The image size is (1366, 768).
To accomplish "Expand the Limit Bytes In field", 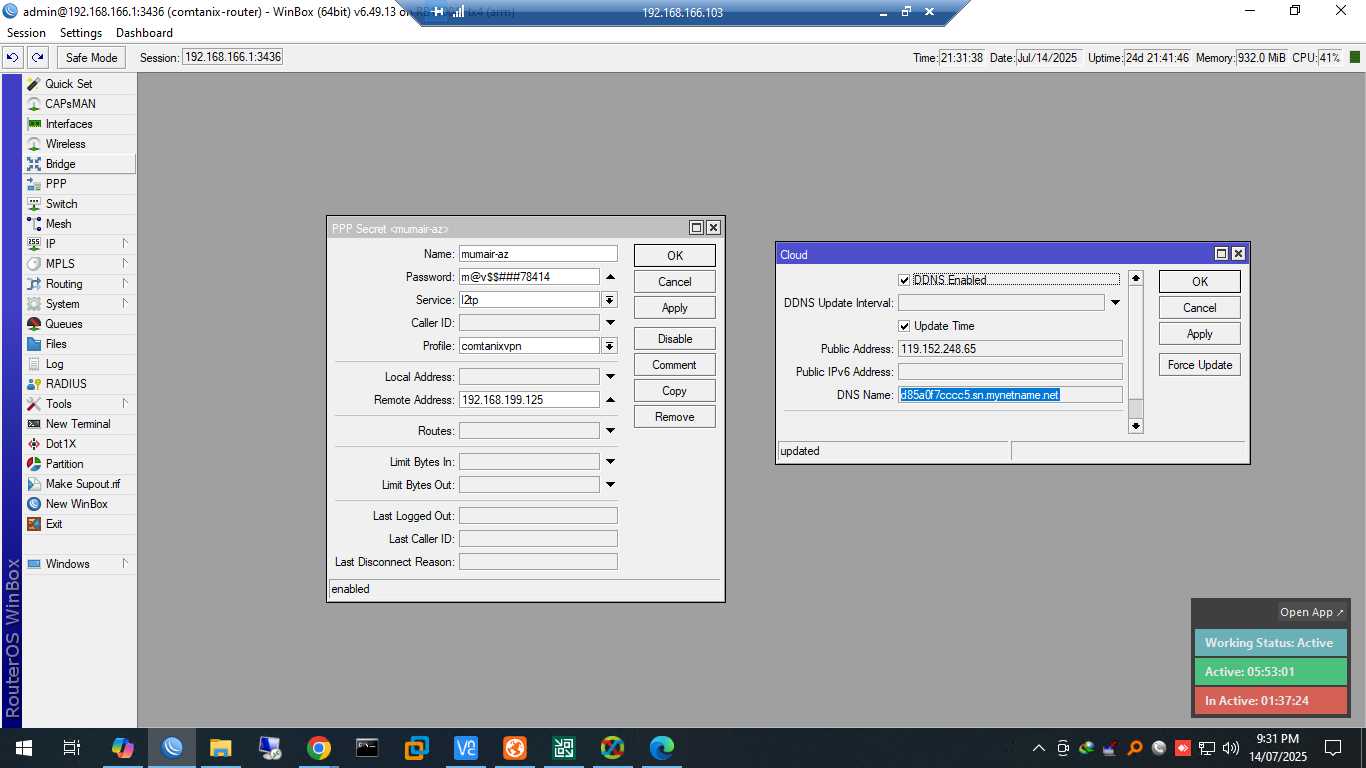I will (x=611, y=462).
